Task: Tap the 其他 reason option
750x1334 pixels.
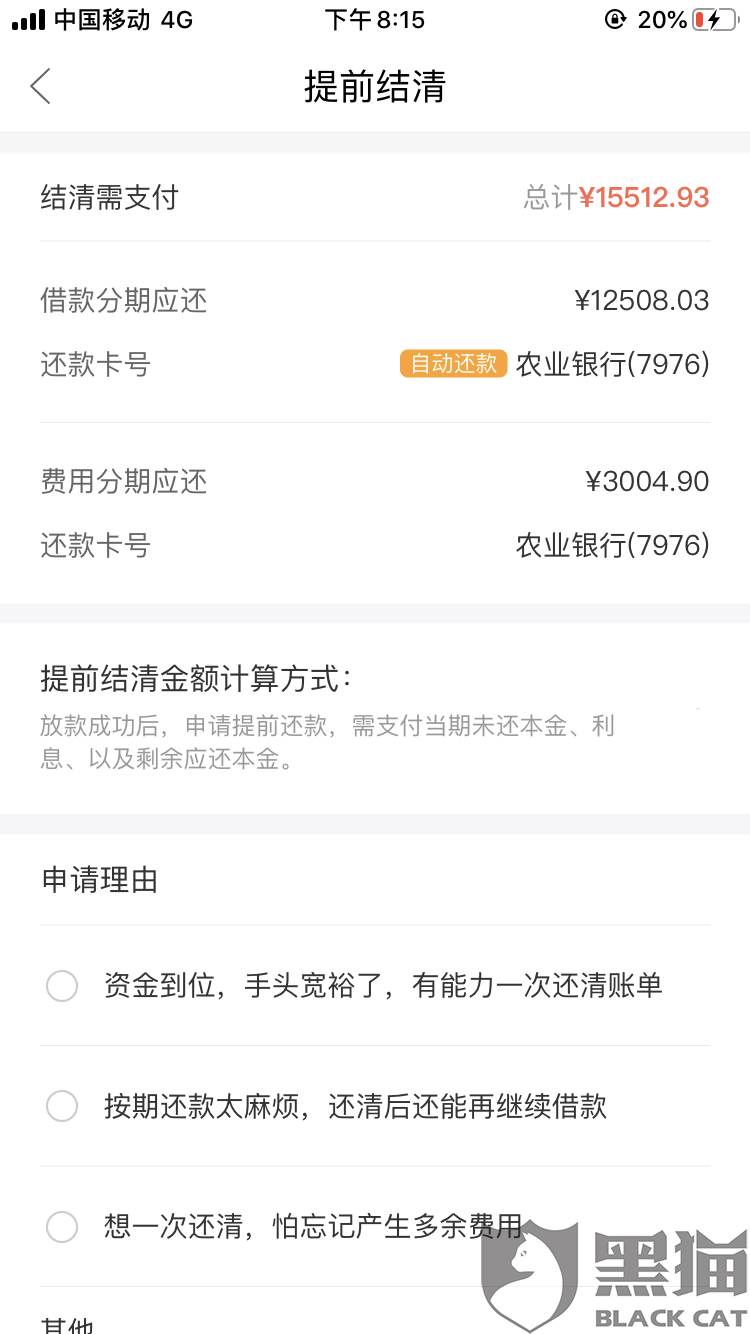Action: click(67, 1322)
